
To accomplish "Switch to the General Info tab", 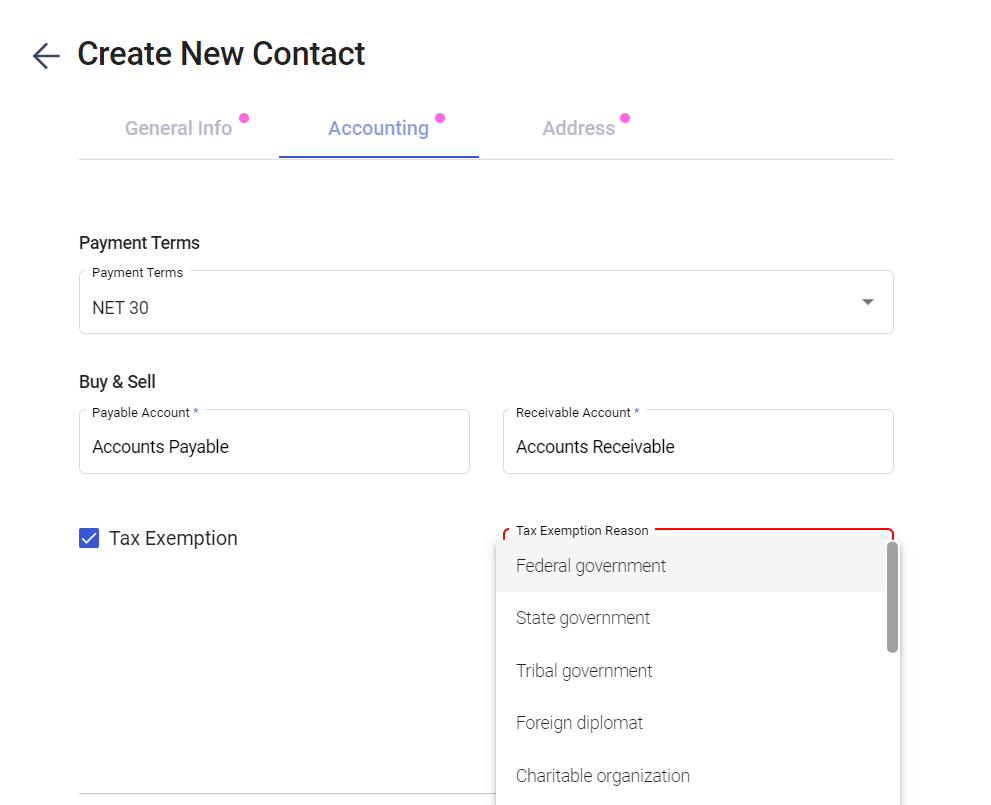I will click(x=178, y=129).
